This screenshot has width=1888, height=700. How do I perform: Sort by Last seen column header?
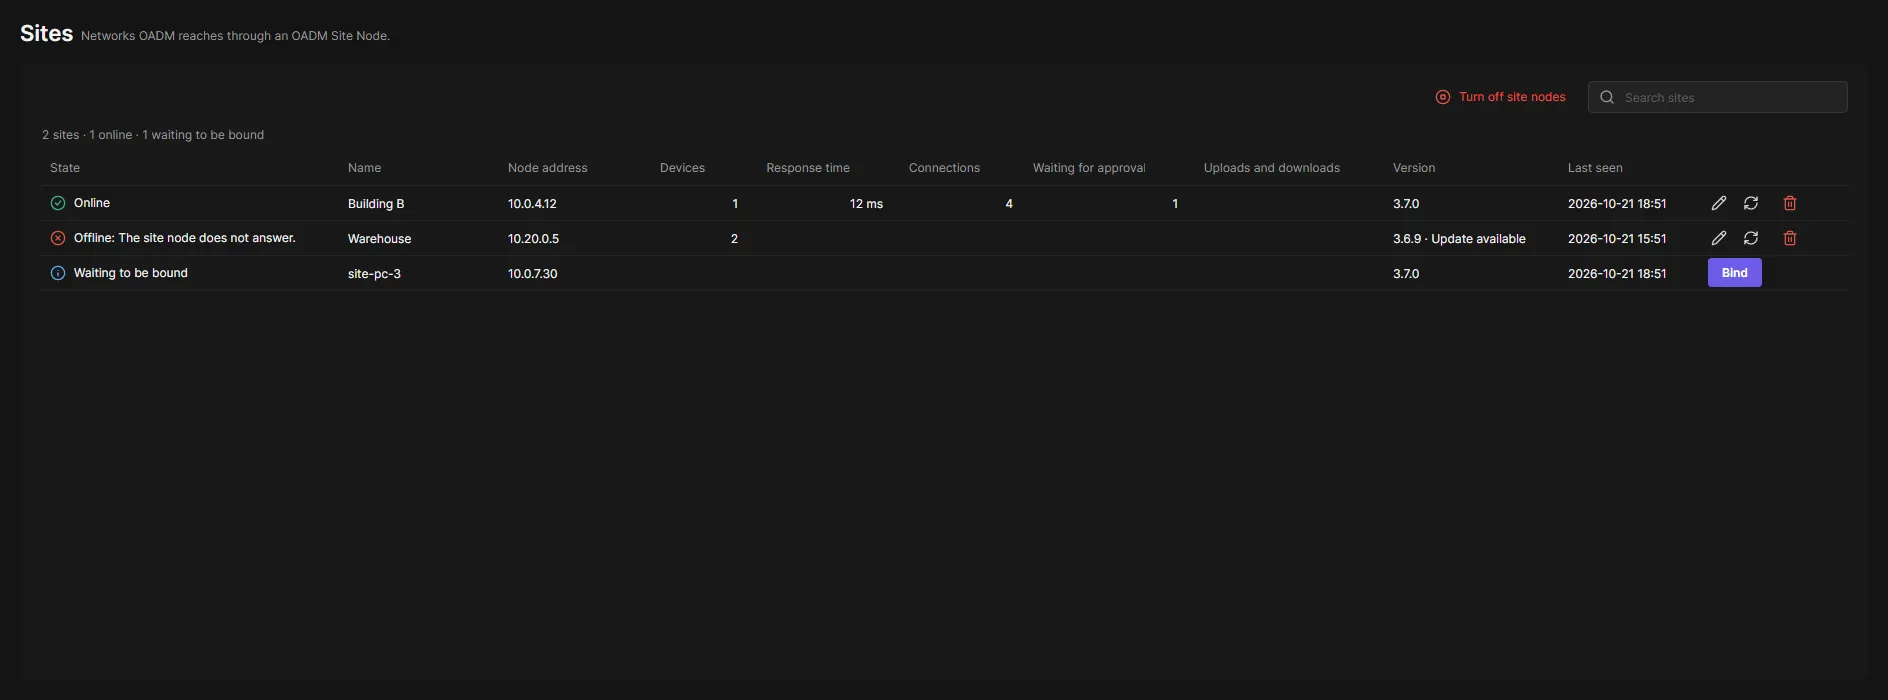coord(1595,168)
